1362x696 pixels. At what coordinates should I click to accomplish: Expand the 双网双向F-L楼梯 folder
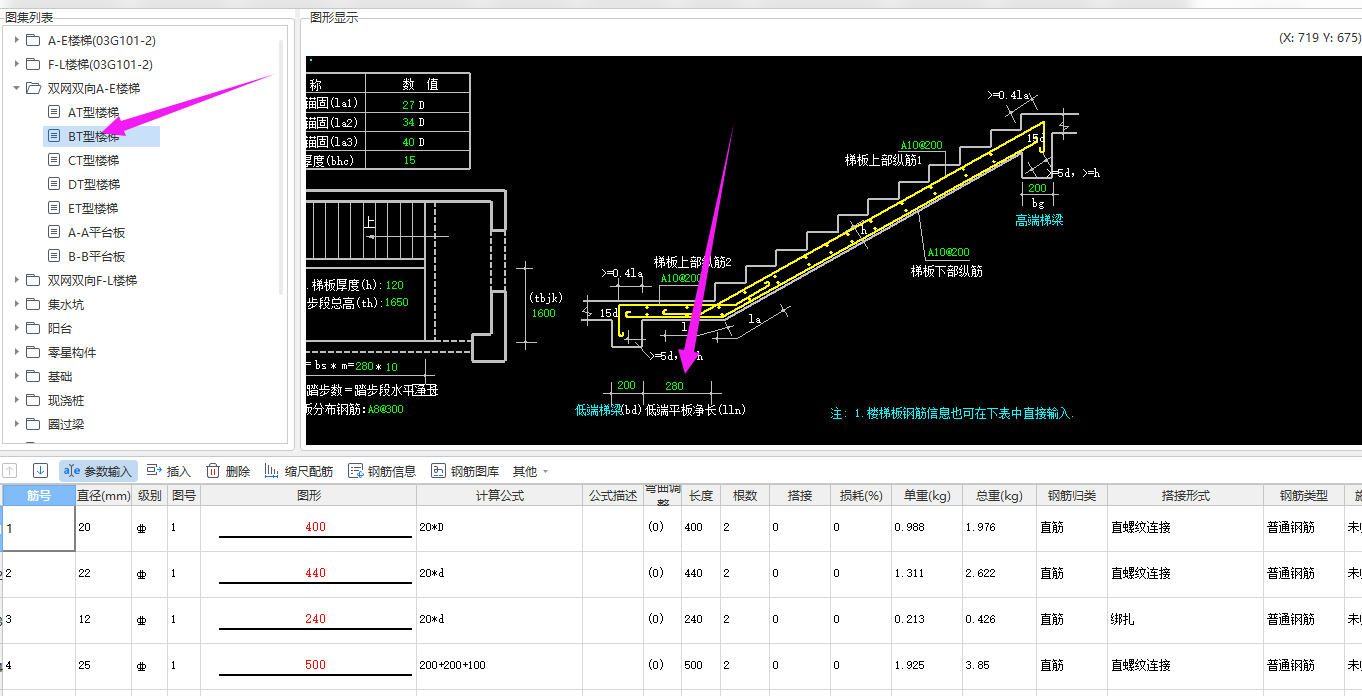[x=17, y=280]
